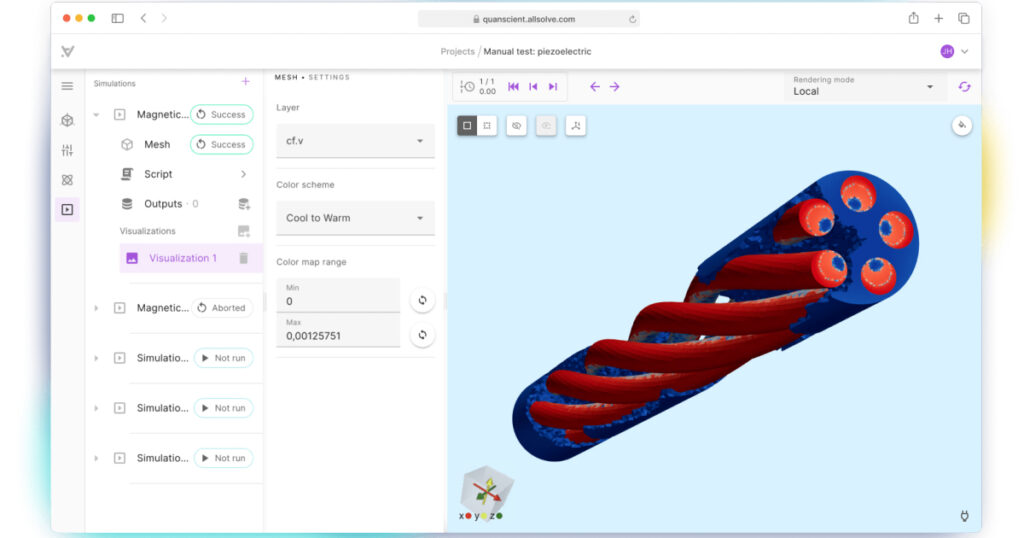The image size is (1024, 538).
Task: Open the paint bucket color tool
Action: (x=962, y=125)
